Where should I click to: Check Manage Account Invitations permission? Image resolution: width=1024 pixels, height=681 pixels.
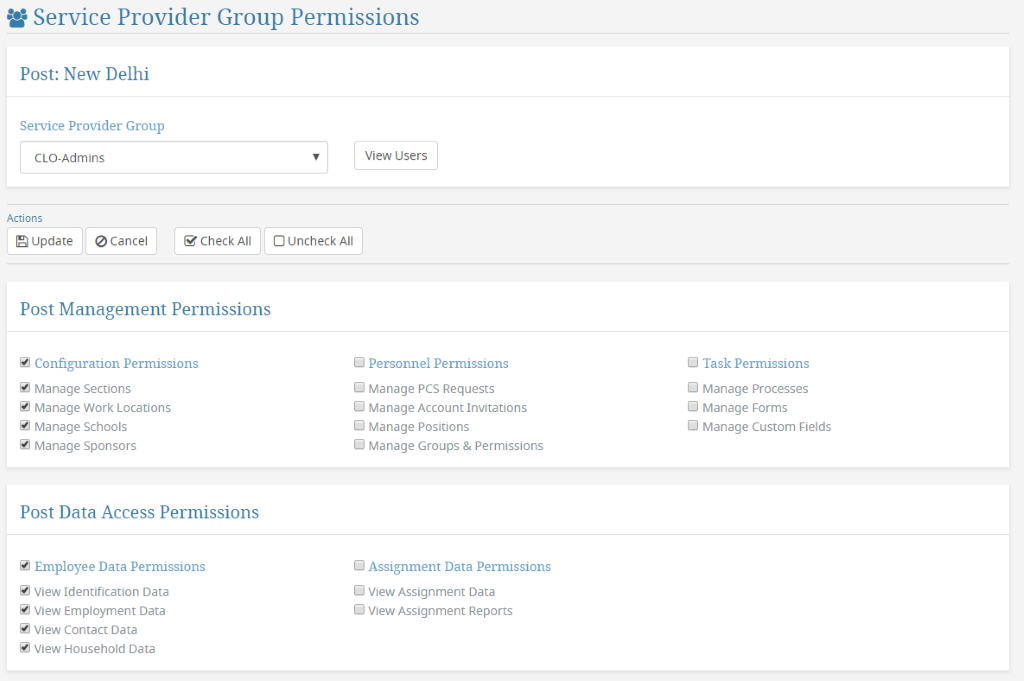click(359, 407)
